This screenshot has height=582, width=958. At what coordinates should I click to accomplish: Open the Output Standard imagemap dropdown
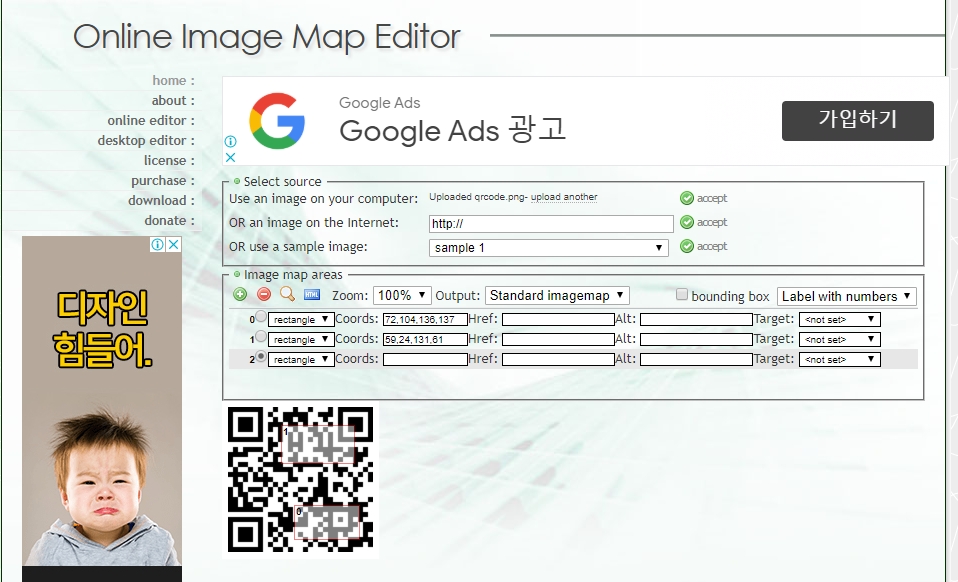click(557, 296)
